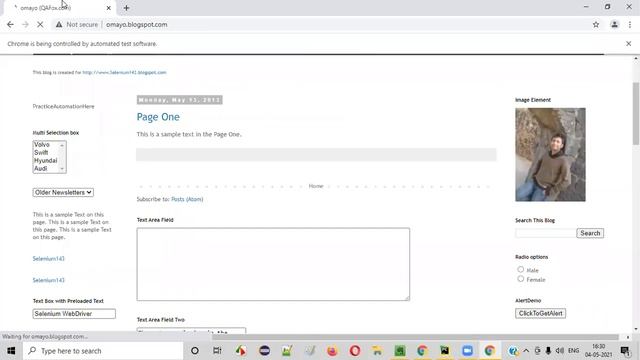640x360 pixels.
Task: Select Swift in the multi selection box
Action: click(x=41, y=152)
